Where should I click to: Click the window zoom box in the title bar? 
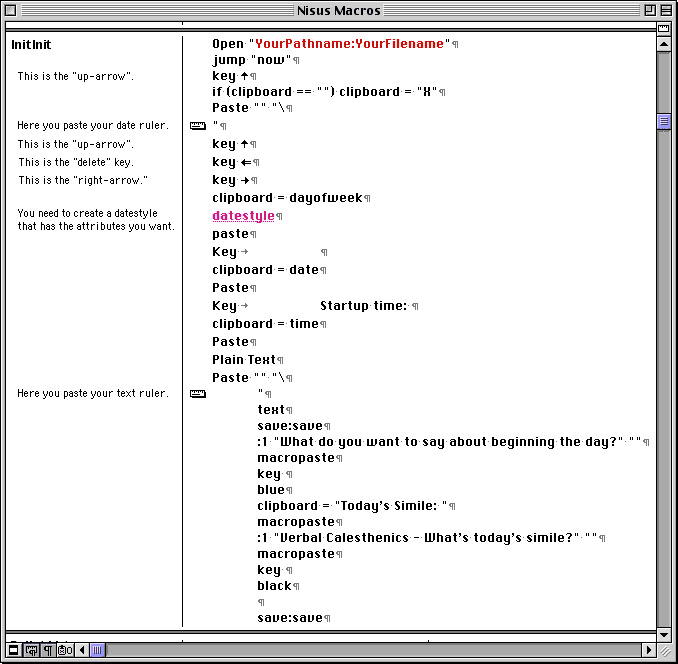[x=648, y=10]
